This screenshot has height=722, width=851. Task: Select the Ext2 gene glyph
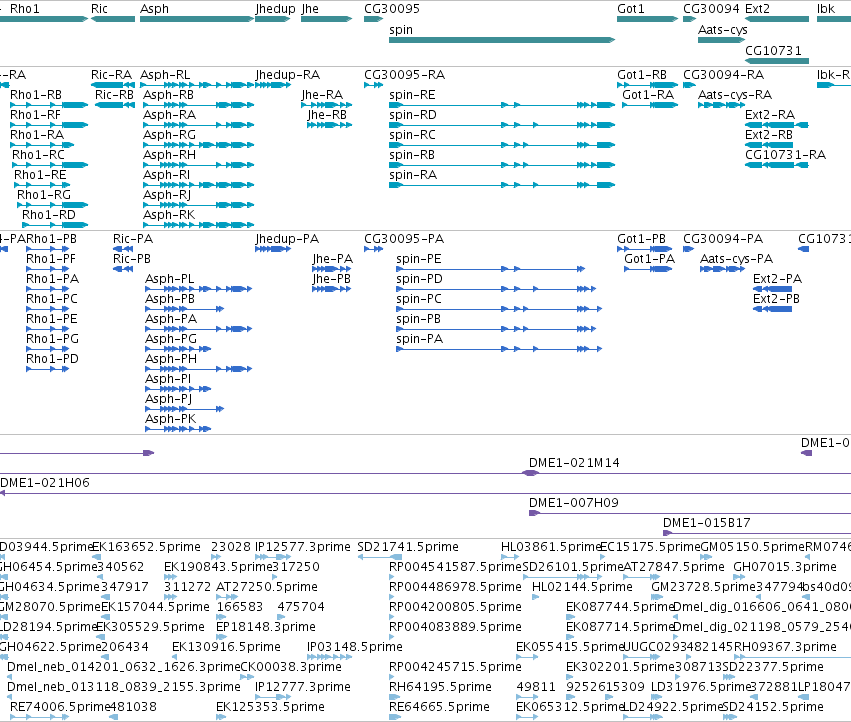click(x=777, y=19)
